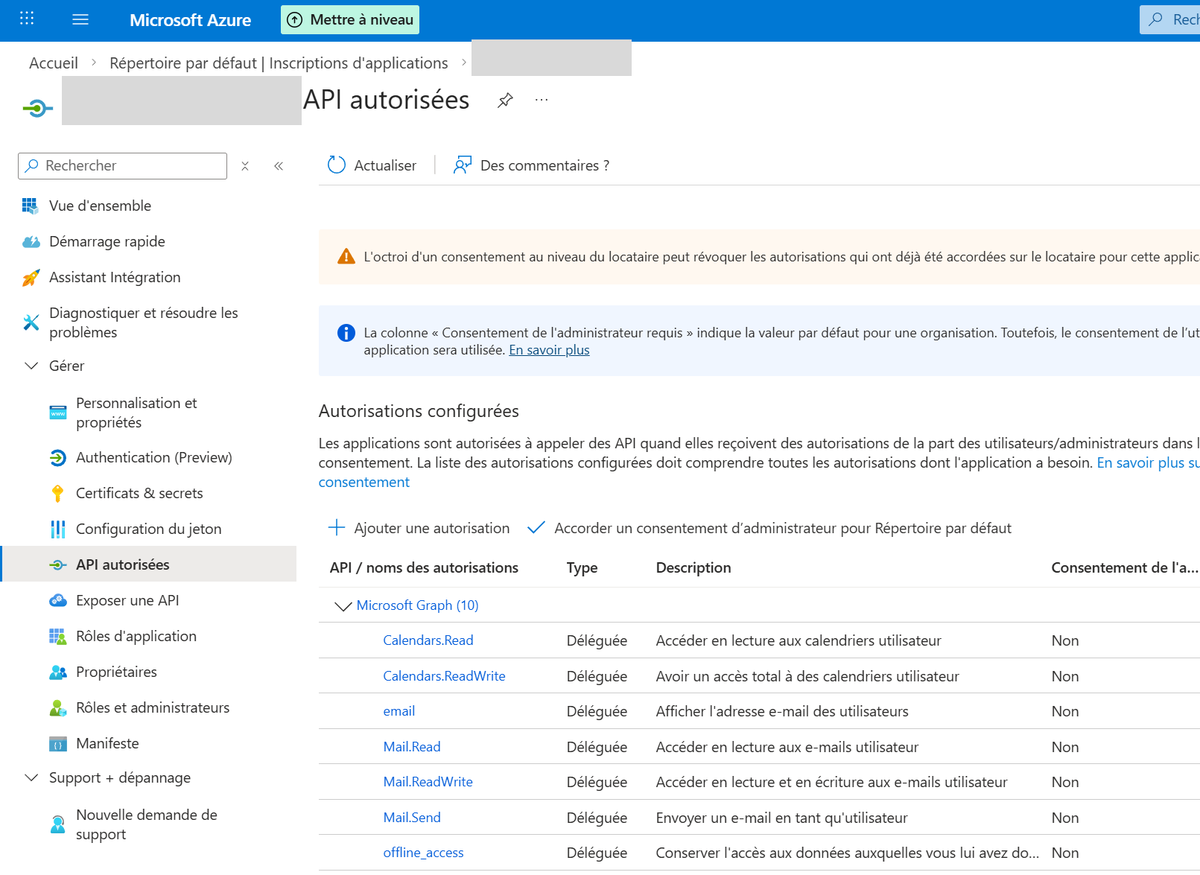Pin the API autorisées page

tap(505, 100)
